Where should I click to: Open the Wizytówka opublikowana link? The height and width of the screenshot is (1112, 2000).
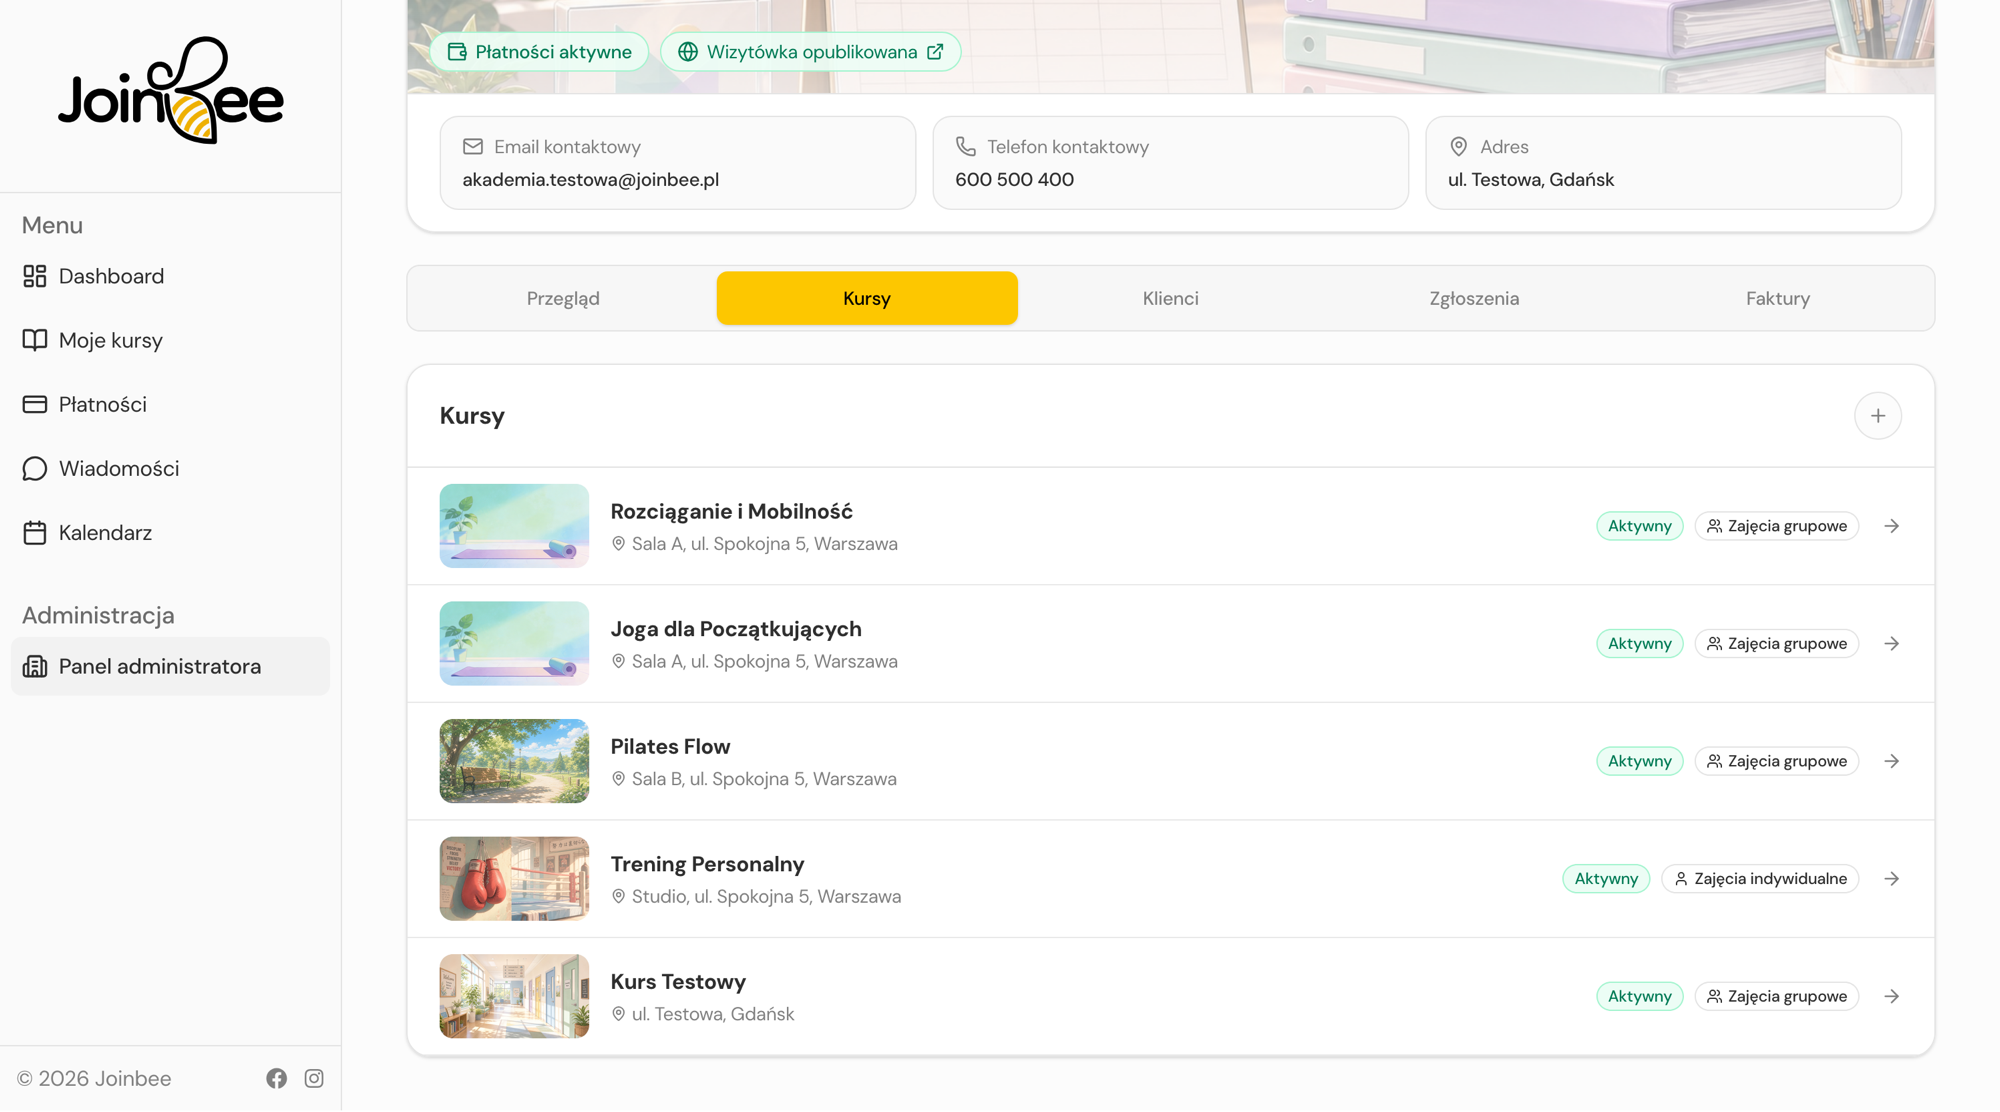pos(811,52)
